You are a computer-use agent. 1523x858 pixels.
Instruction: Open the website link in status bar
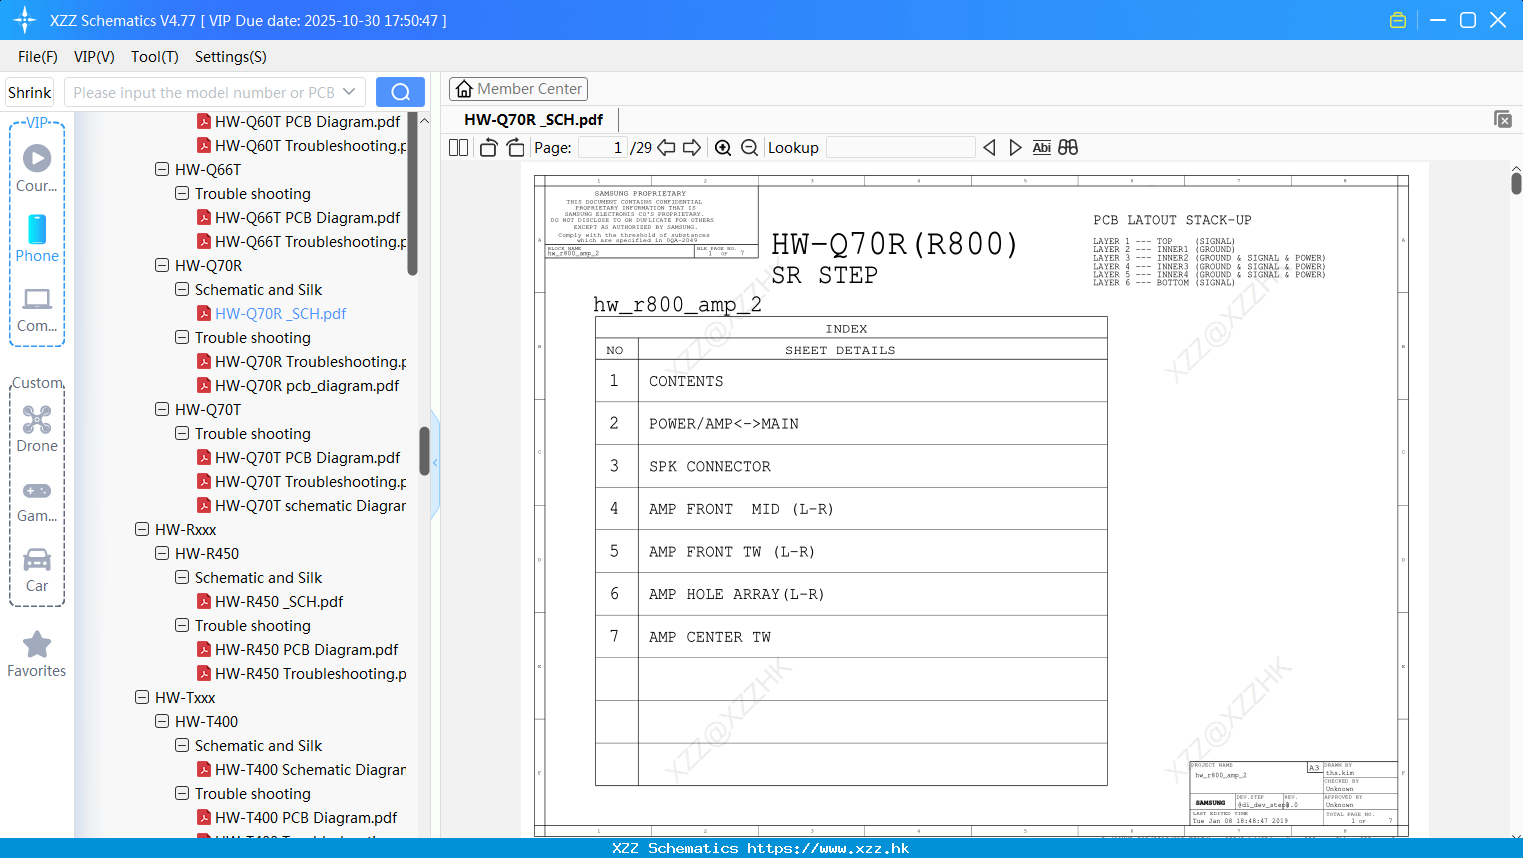(x=828, y=848)
